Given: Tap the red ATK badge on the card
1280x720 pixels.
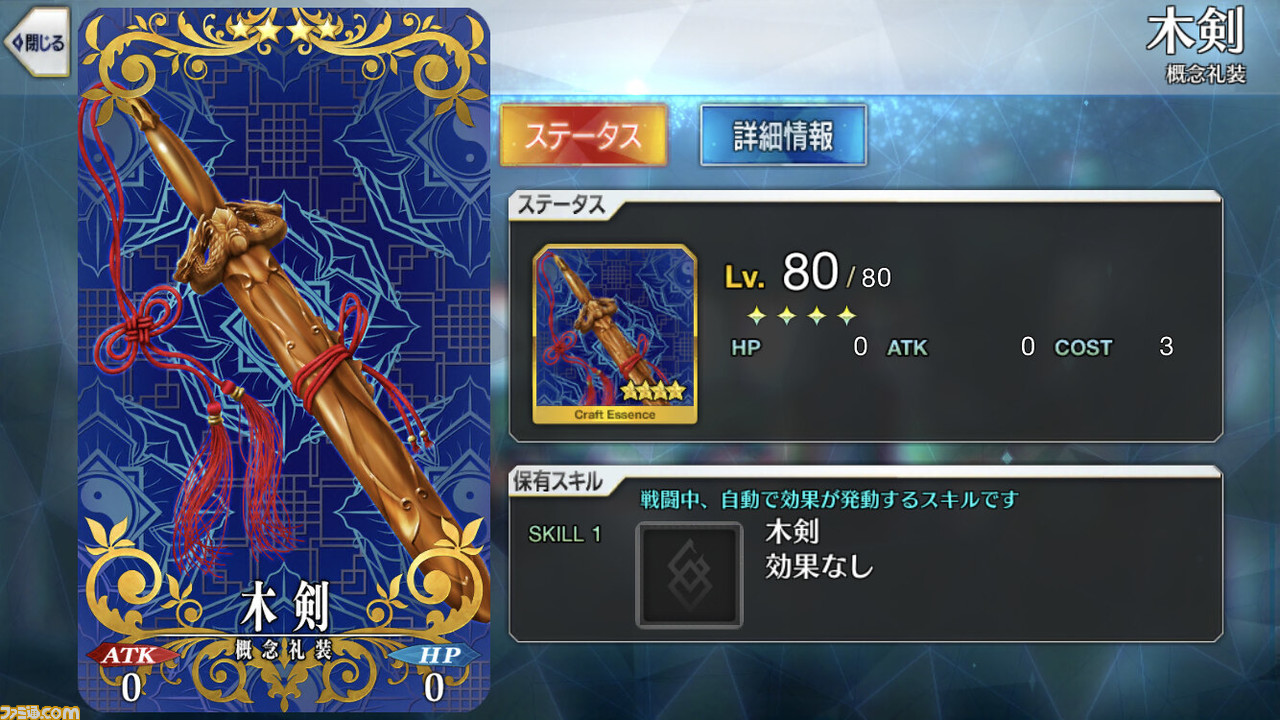Looking at the screenshot, I should (x=133, y=654).
